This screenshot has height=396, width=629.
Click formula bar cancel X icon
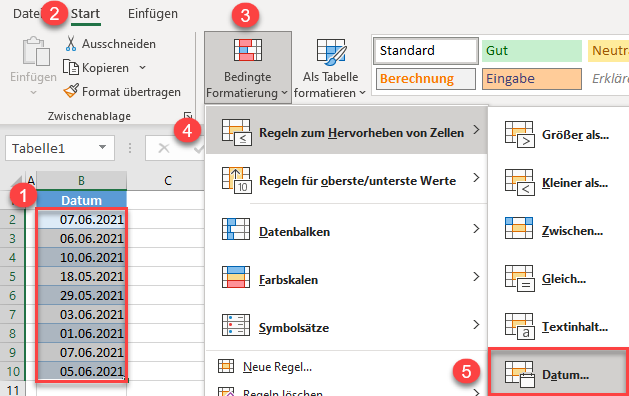click(164, 148)
